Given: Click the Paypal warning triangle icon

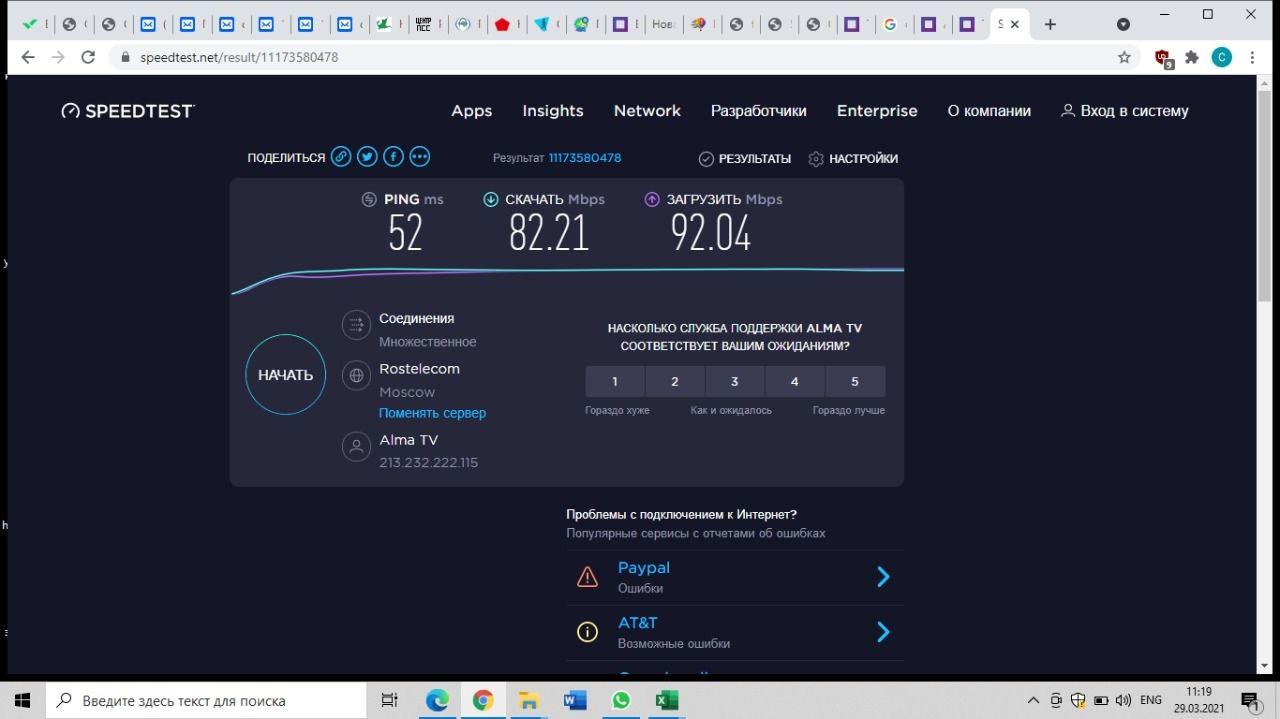Looking at the screenshot, I should coord(587,577).
